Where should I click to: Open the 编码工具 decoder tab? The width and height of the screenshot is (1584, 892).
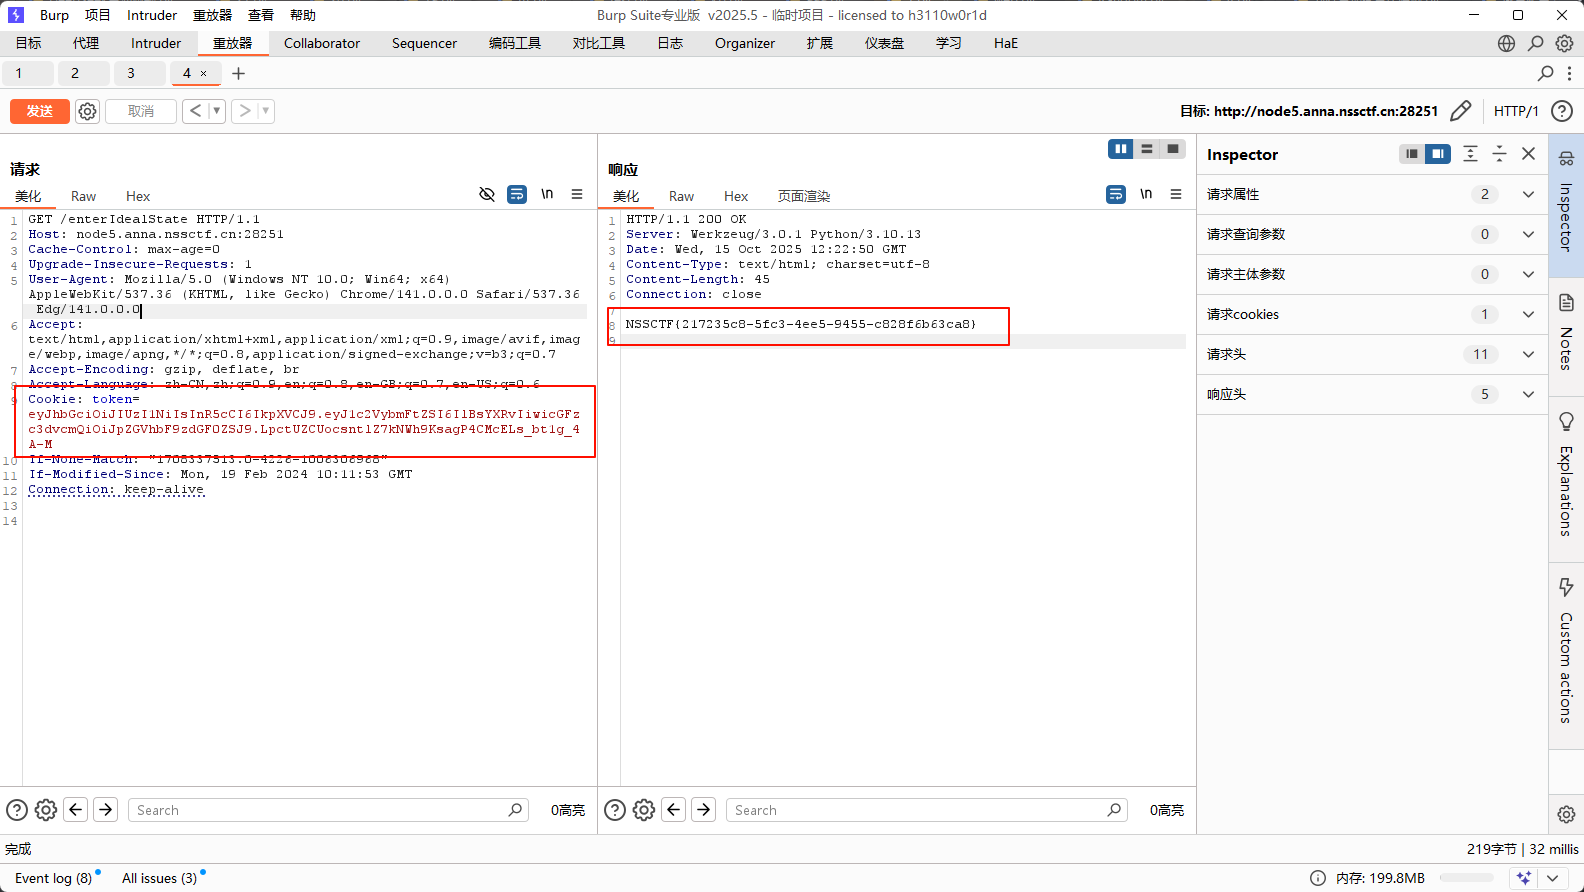[515, 43]
